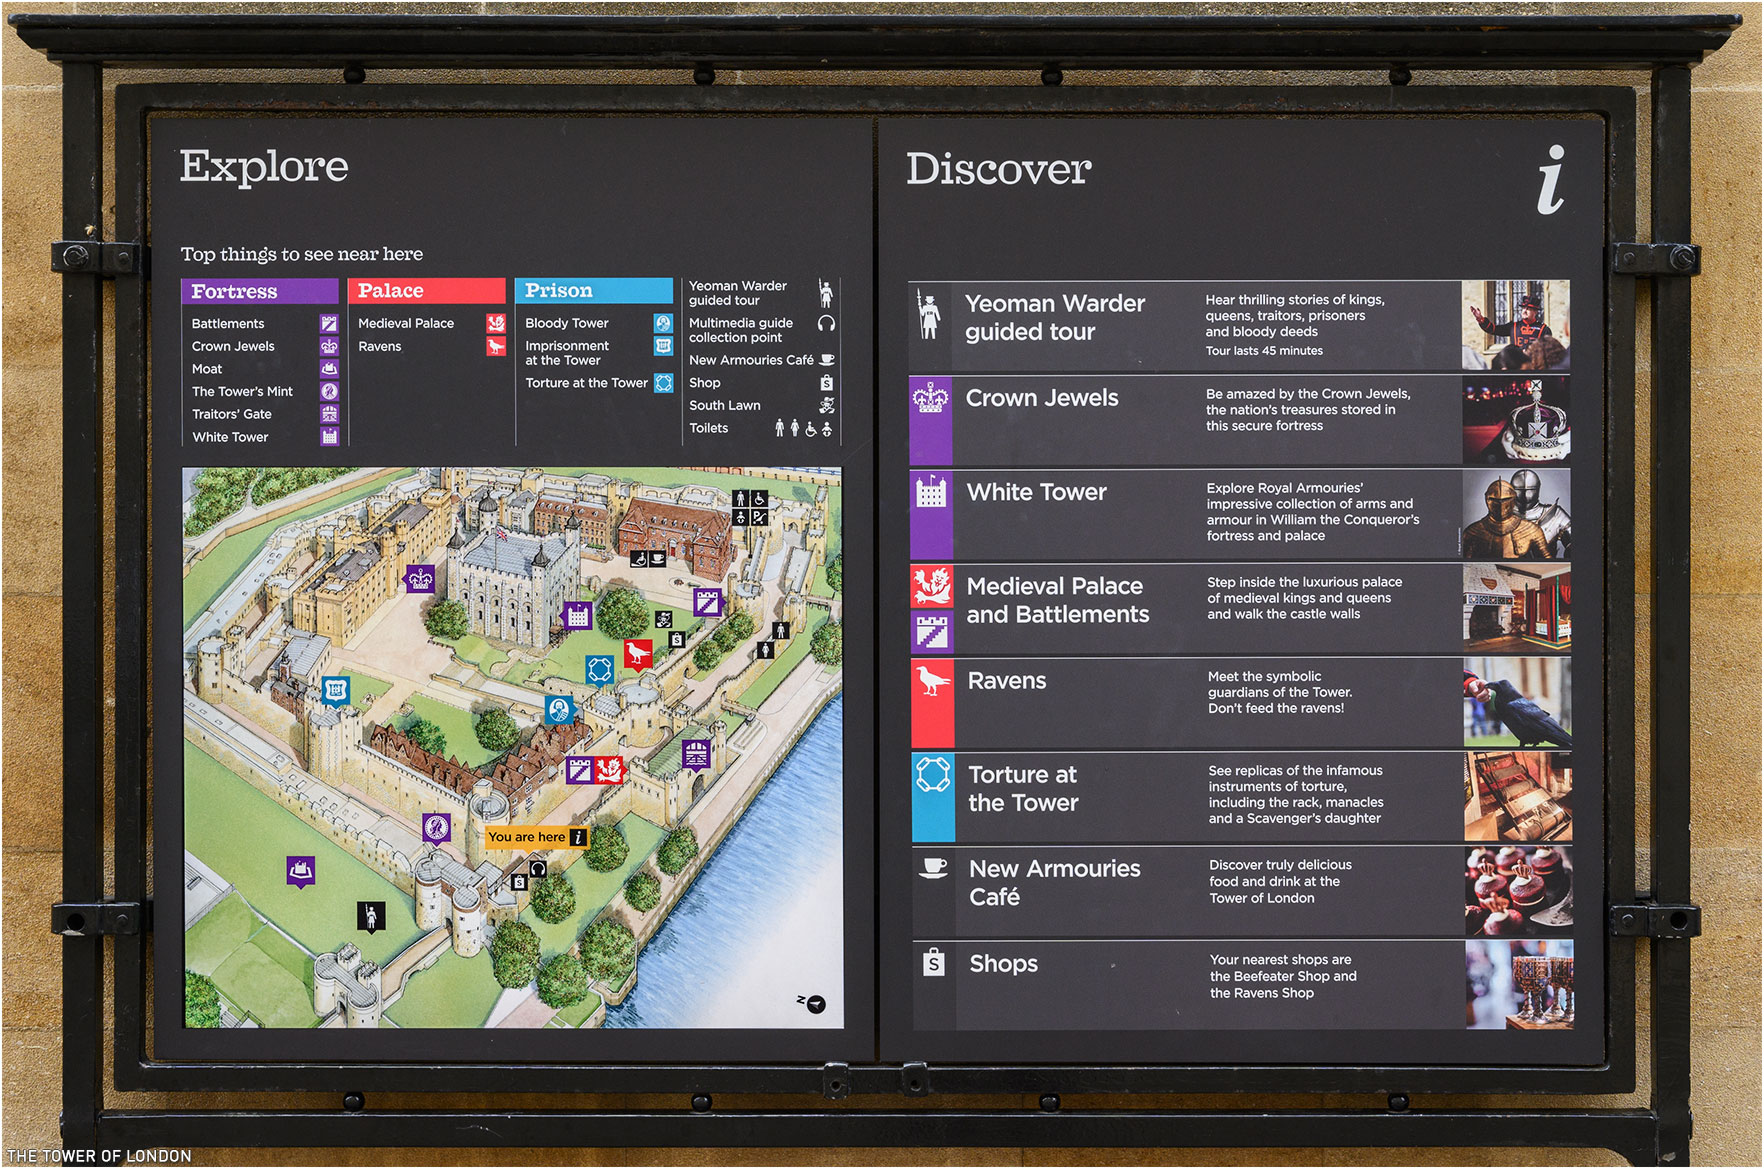This screenshot has height=1169, width=1764.
Task: Click the purple Tower's Mint marker on the map
Action: [436, 829]
